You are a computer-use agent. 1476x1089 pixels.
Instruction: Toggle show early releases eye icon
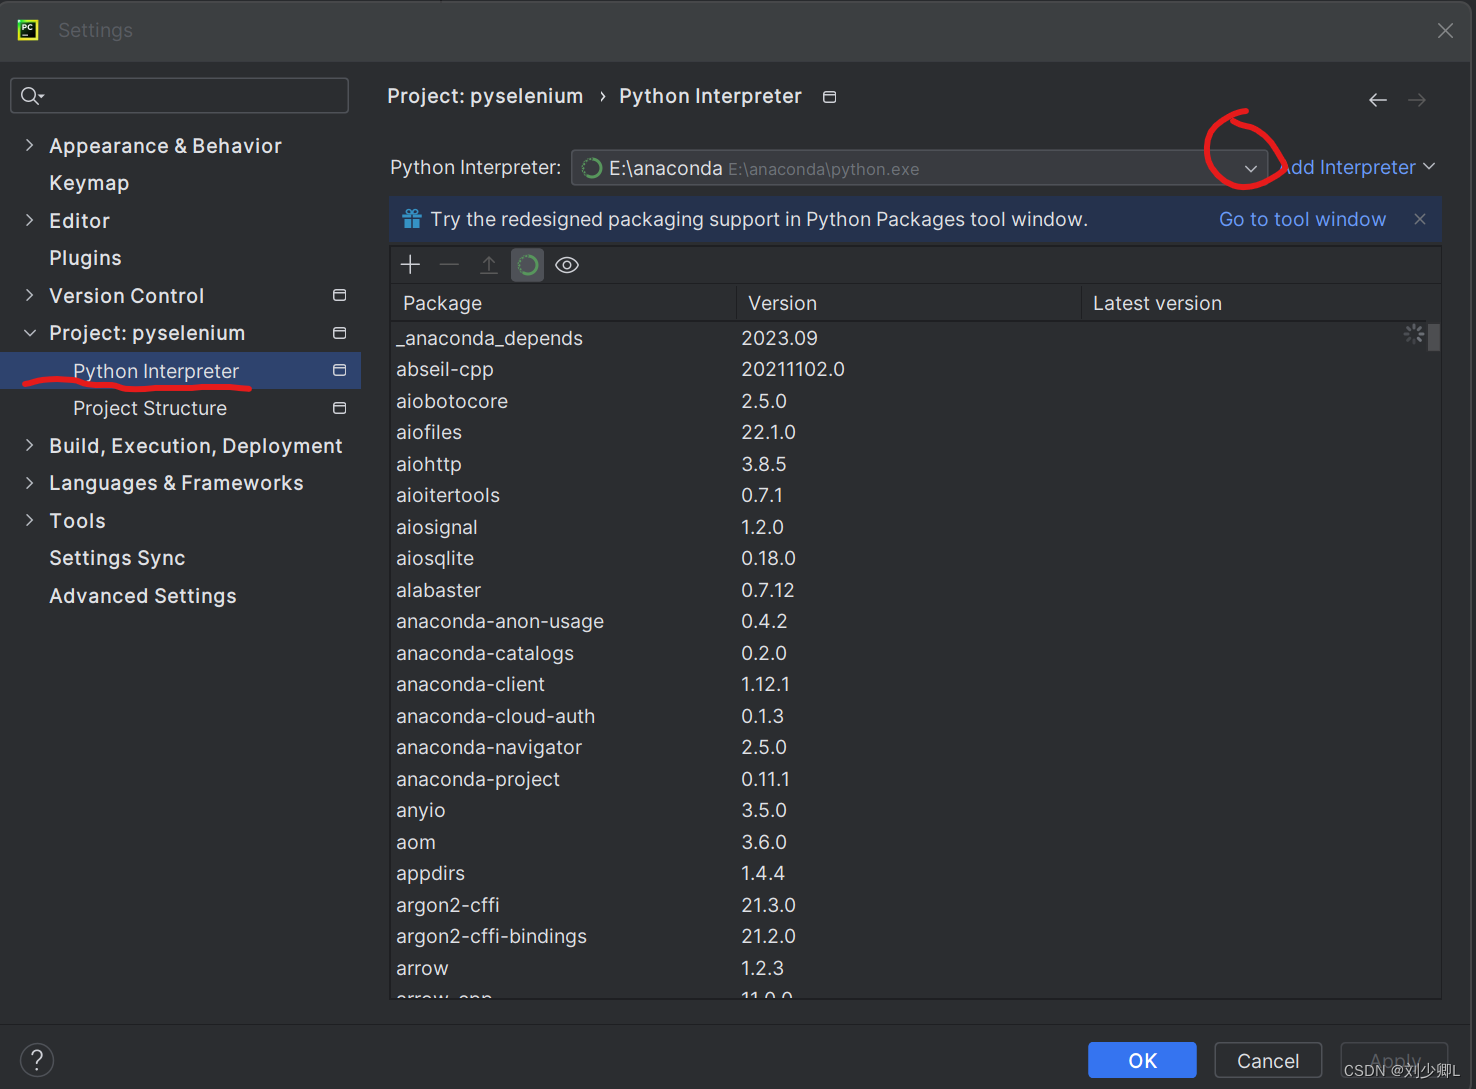coord(567,265)
